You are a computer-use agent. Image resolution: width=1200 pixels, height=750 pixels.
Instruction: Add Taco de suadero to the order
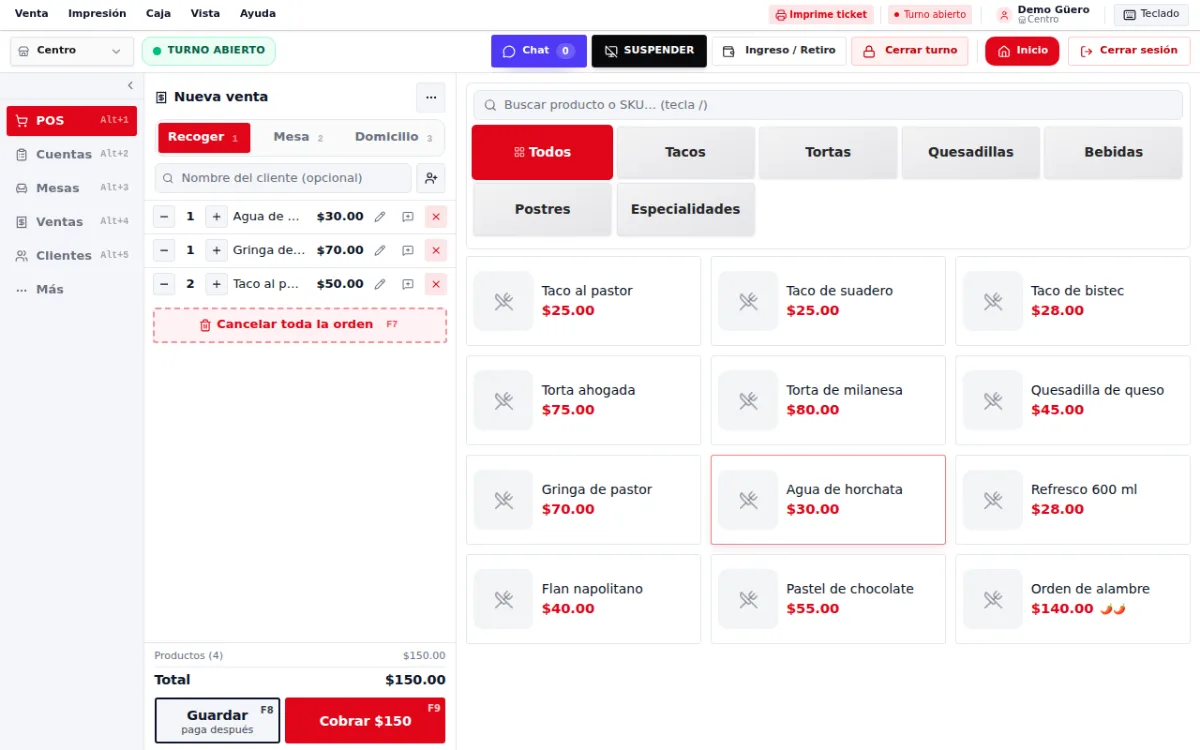click(828, 301)
